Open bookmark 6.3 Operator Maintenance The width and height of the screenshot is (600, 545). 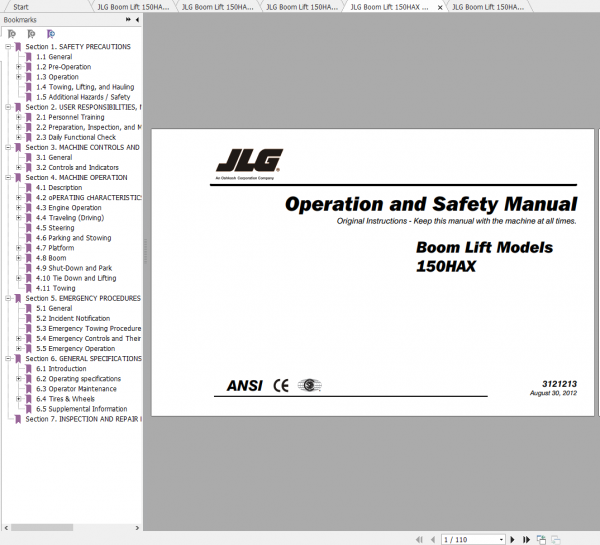(x=76, y=389)
